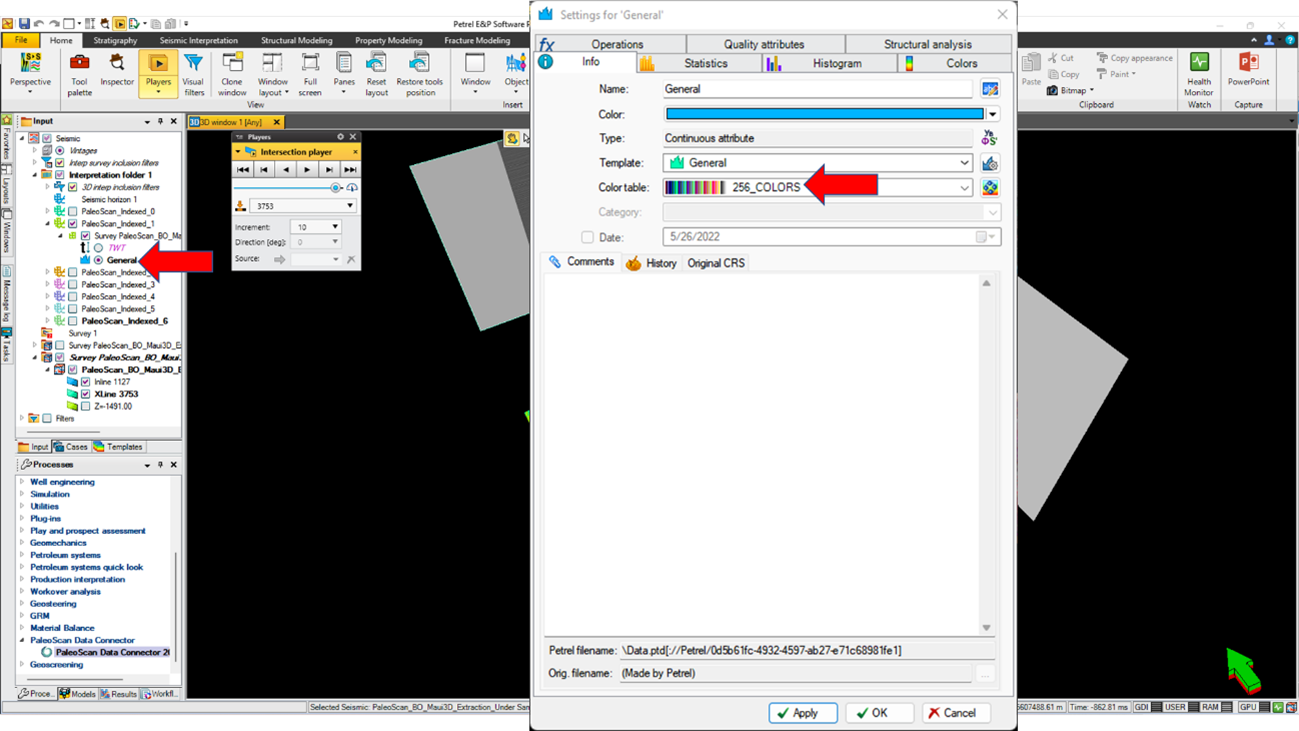The width and height of the screenshot is (1299, 731).
Task: Click the OK button
Action: coord(879,713)
